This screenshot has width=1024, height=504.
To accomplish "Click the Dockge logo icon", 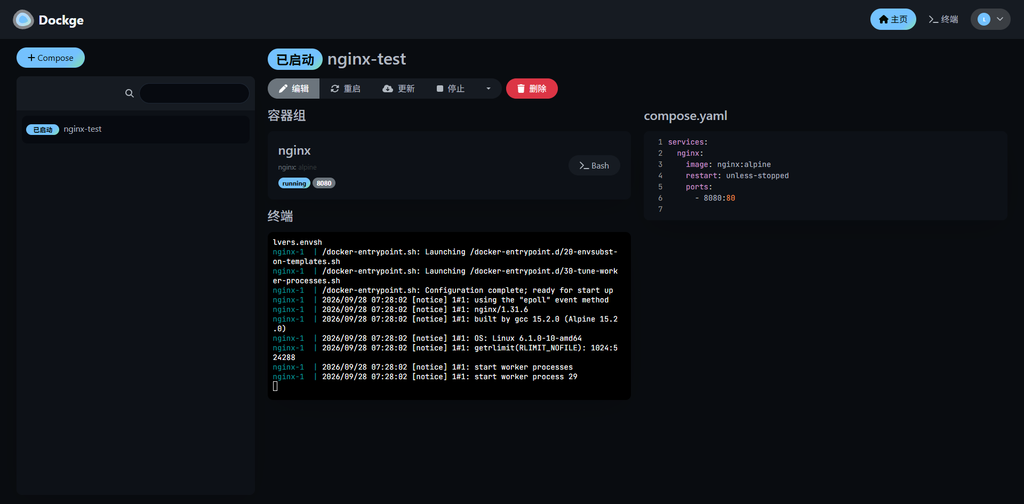I will click(24, 20).
